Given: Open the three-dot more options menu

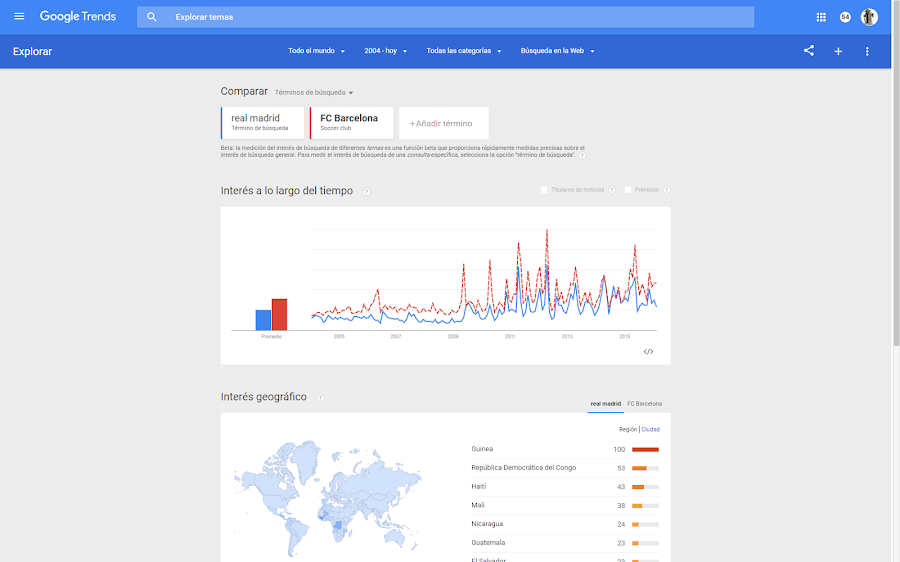Looking at the screenshot, I should click(867, 51).
